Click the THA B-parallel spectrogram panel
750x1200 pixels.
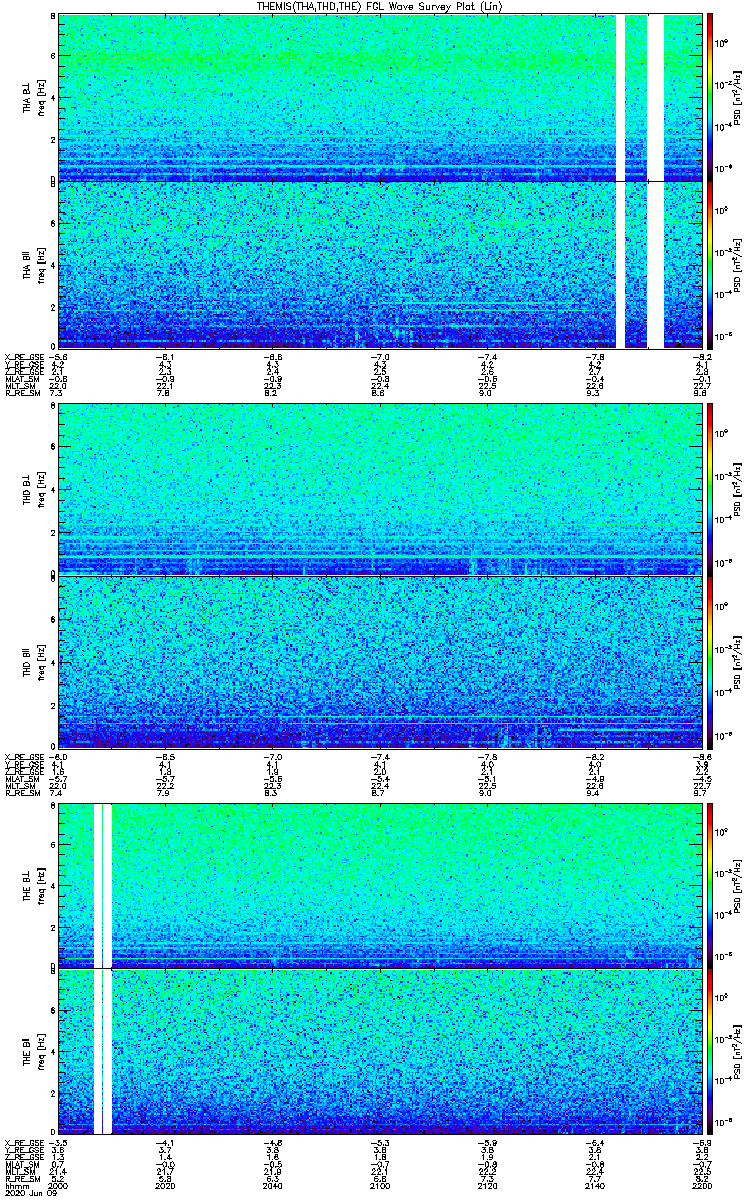coord(379,264)
